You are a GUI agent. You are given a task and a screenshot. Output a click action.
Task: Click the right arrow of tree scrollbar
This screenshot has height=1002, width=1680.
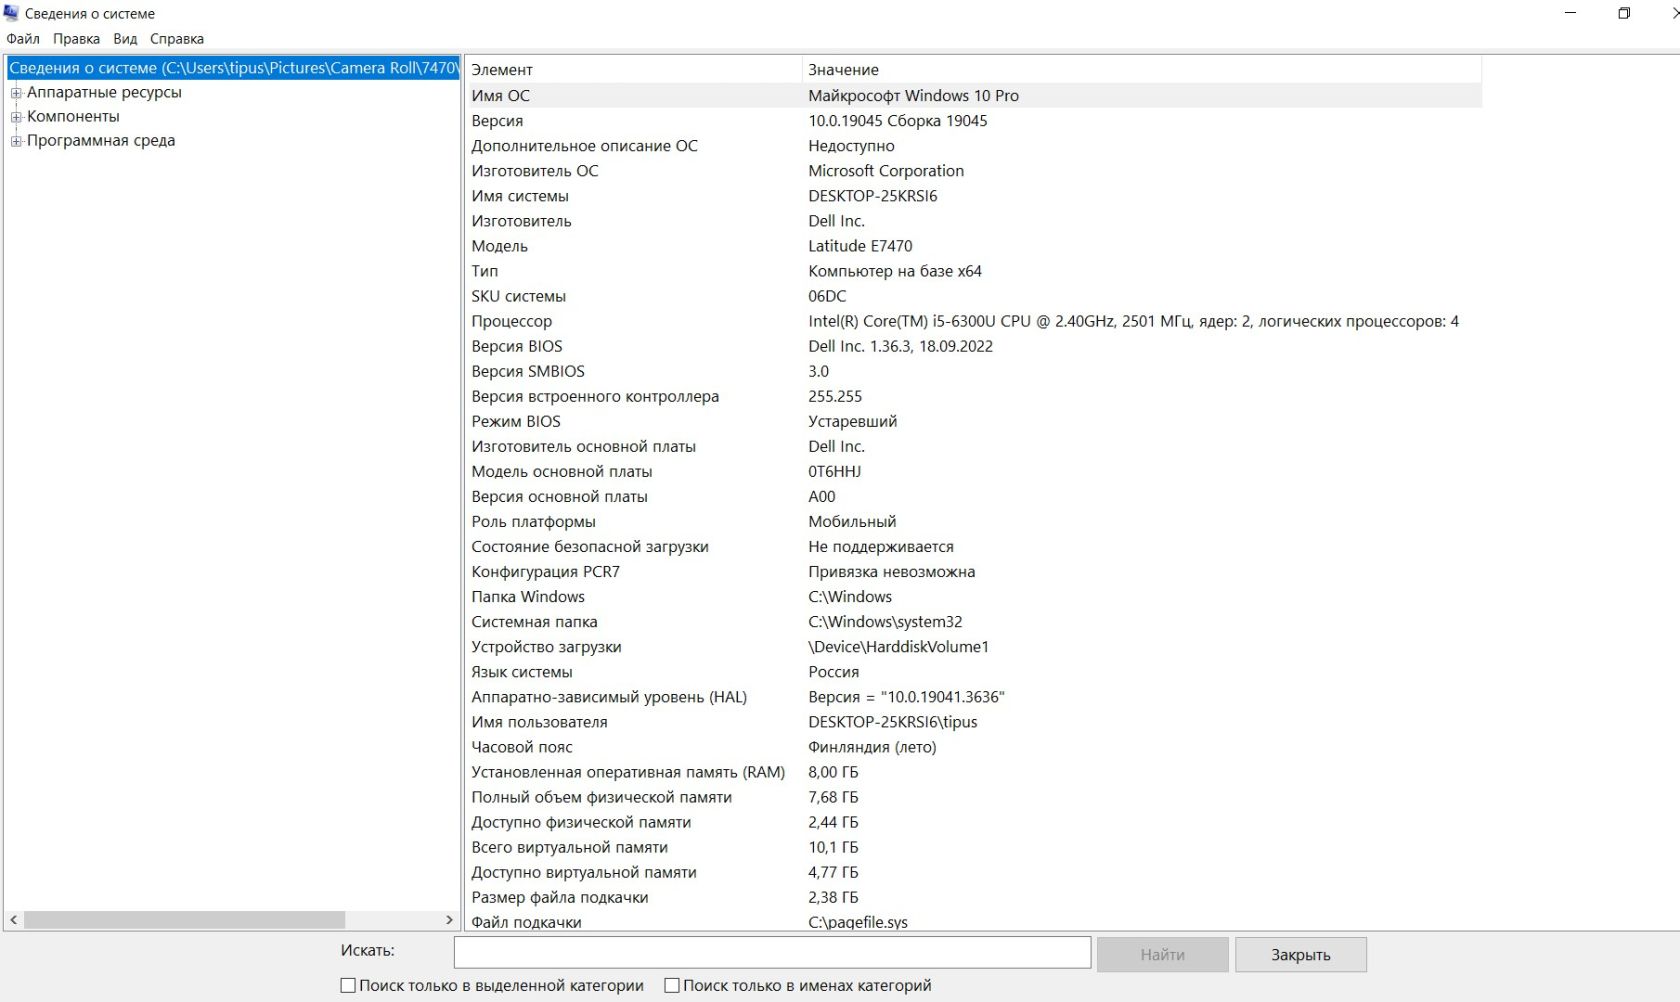click(x=449, y=919)
